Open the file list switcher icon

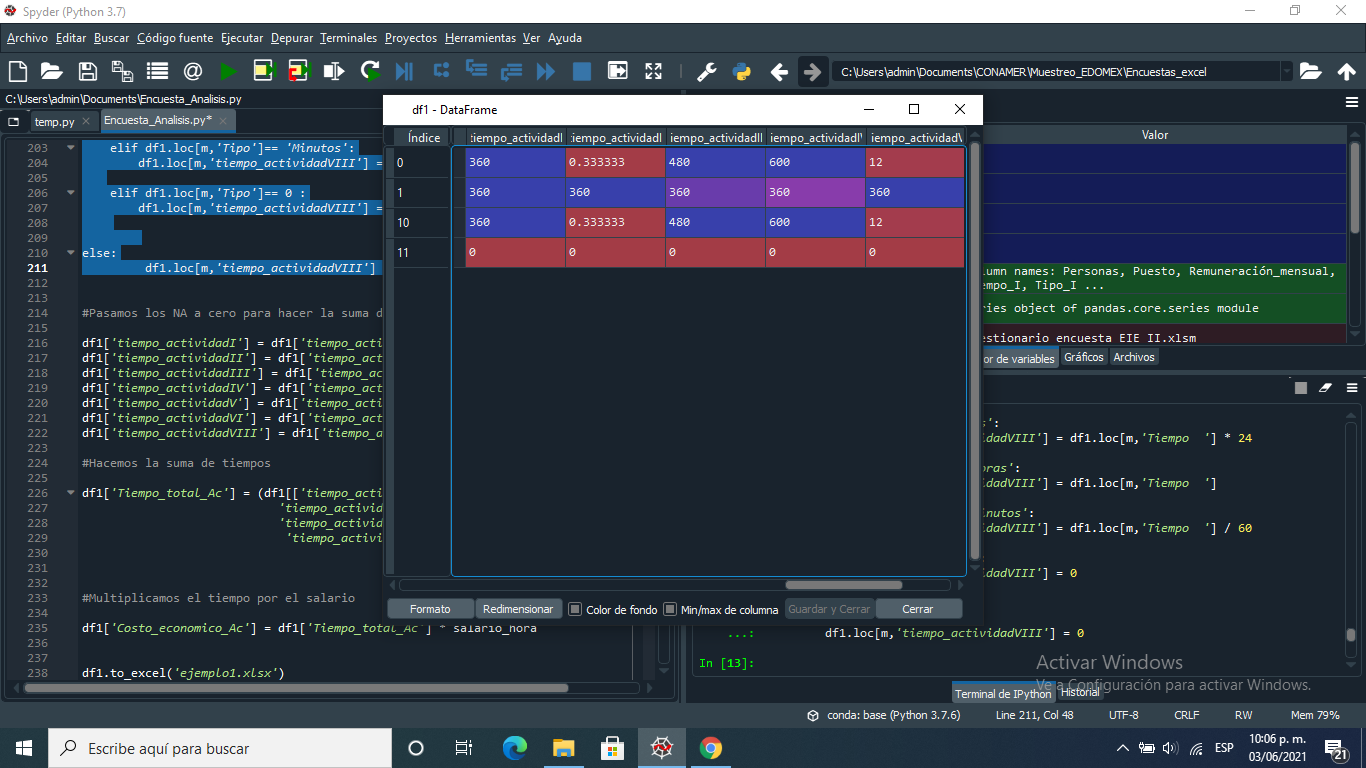[x=157, y=71]
